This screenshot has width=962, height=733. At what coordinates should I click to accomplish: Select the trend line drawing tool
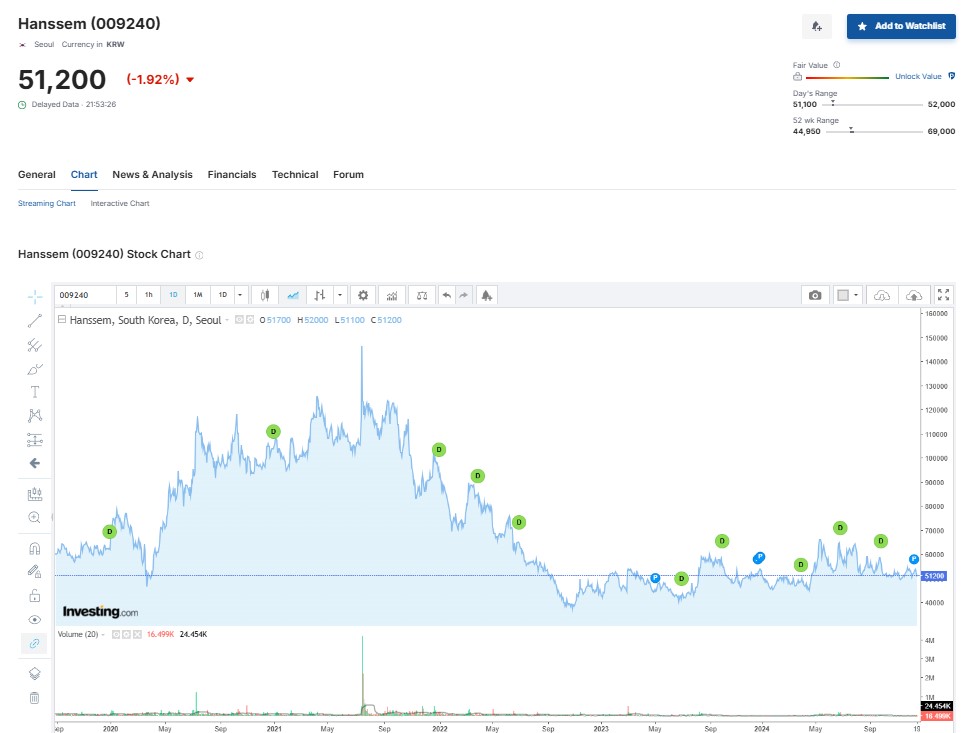pyautogui.click(x=35, y=320)
